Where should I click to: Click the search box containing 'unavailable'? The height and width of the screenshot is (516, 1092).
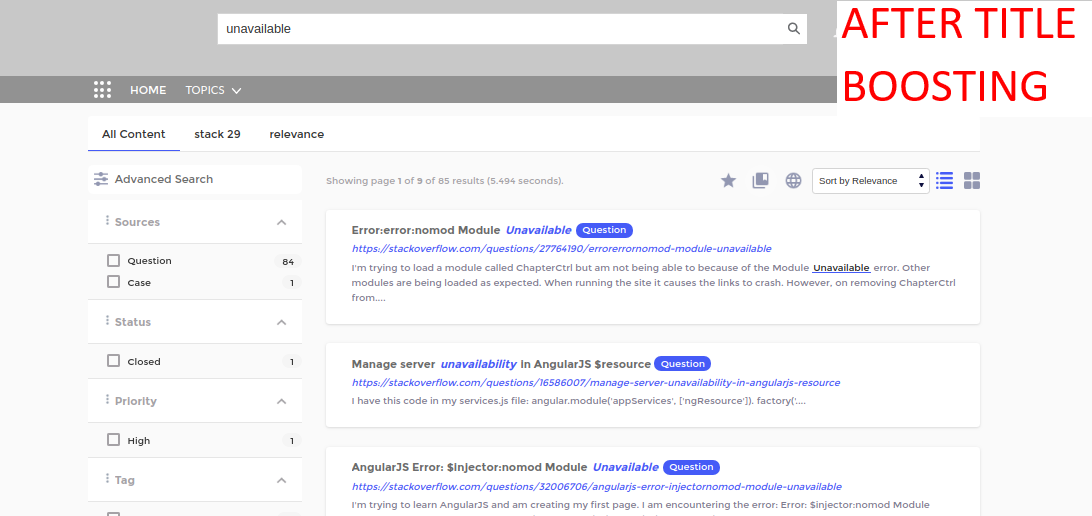point(500,29)
